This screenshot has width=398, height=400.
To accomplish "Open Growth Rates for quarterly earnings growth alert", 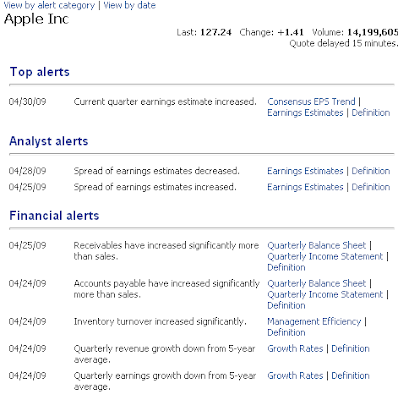I will coord(295,375).
